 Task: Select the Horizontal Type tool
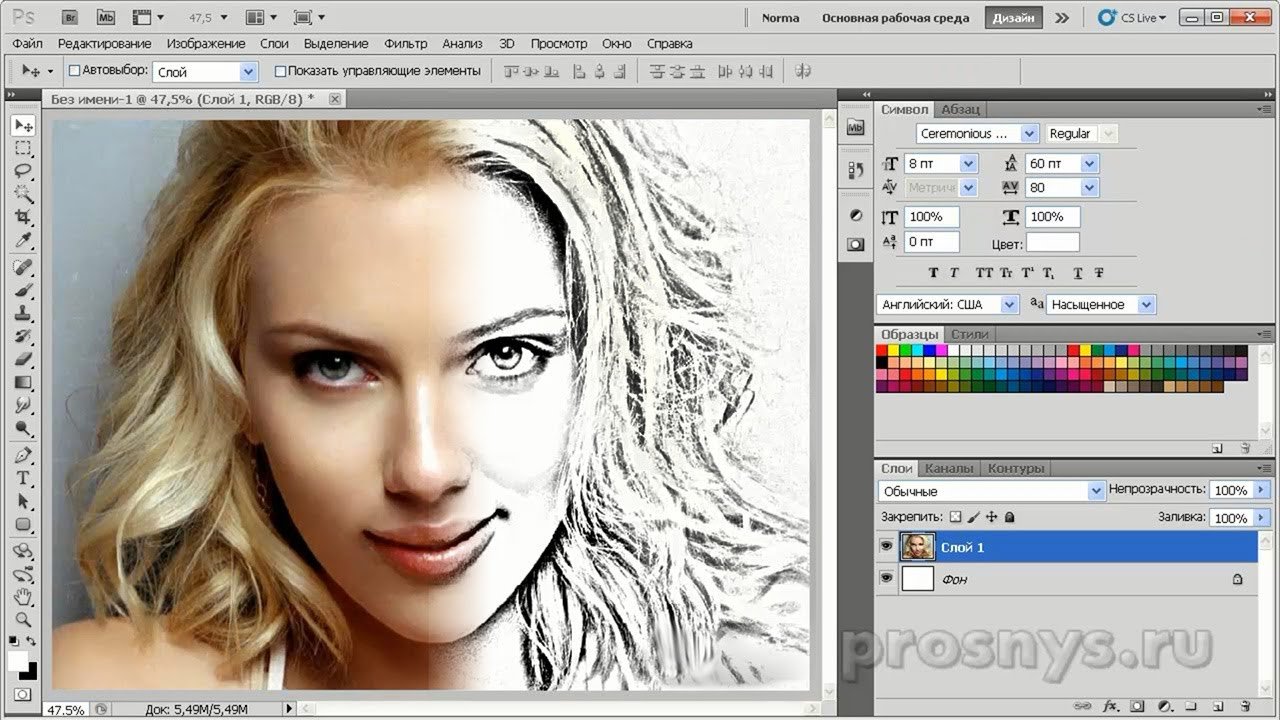[x=24, y=478]
